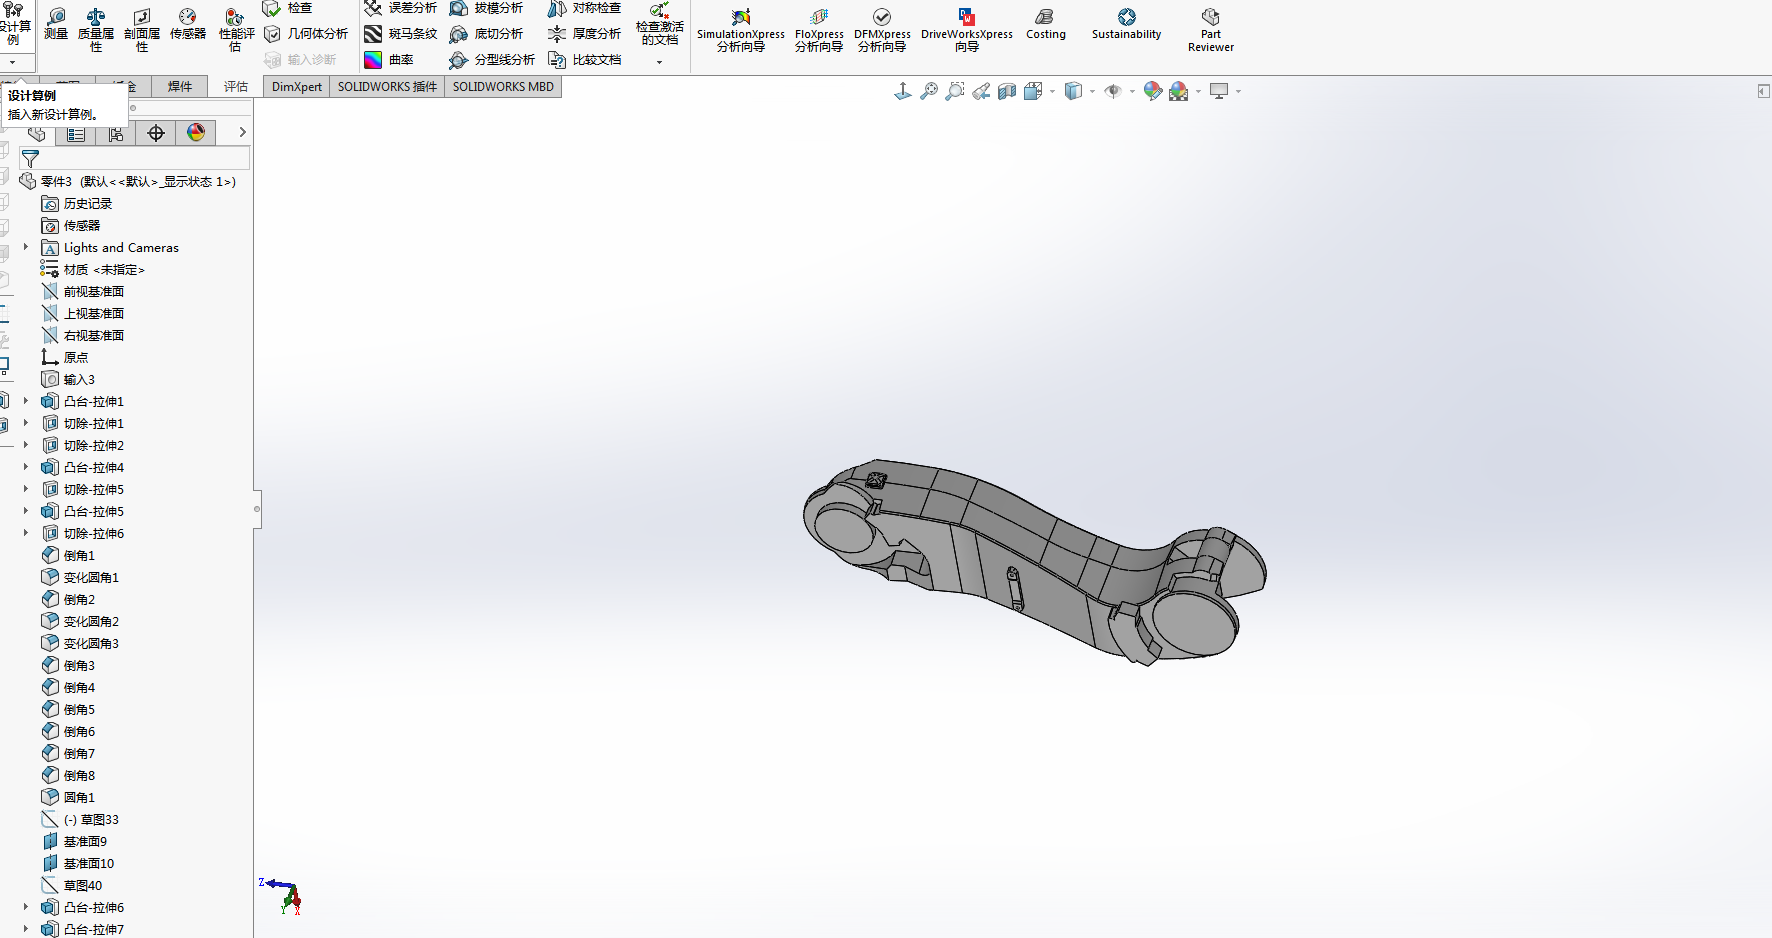Click the feature tree filter field
This screenshot has height=938, width=1772.
tap(135, 159)
